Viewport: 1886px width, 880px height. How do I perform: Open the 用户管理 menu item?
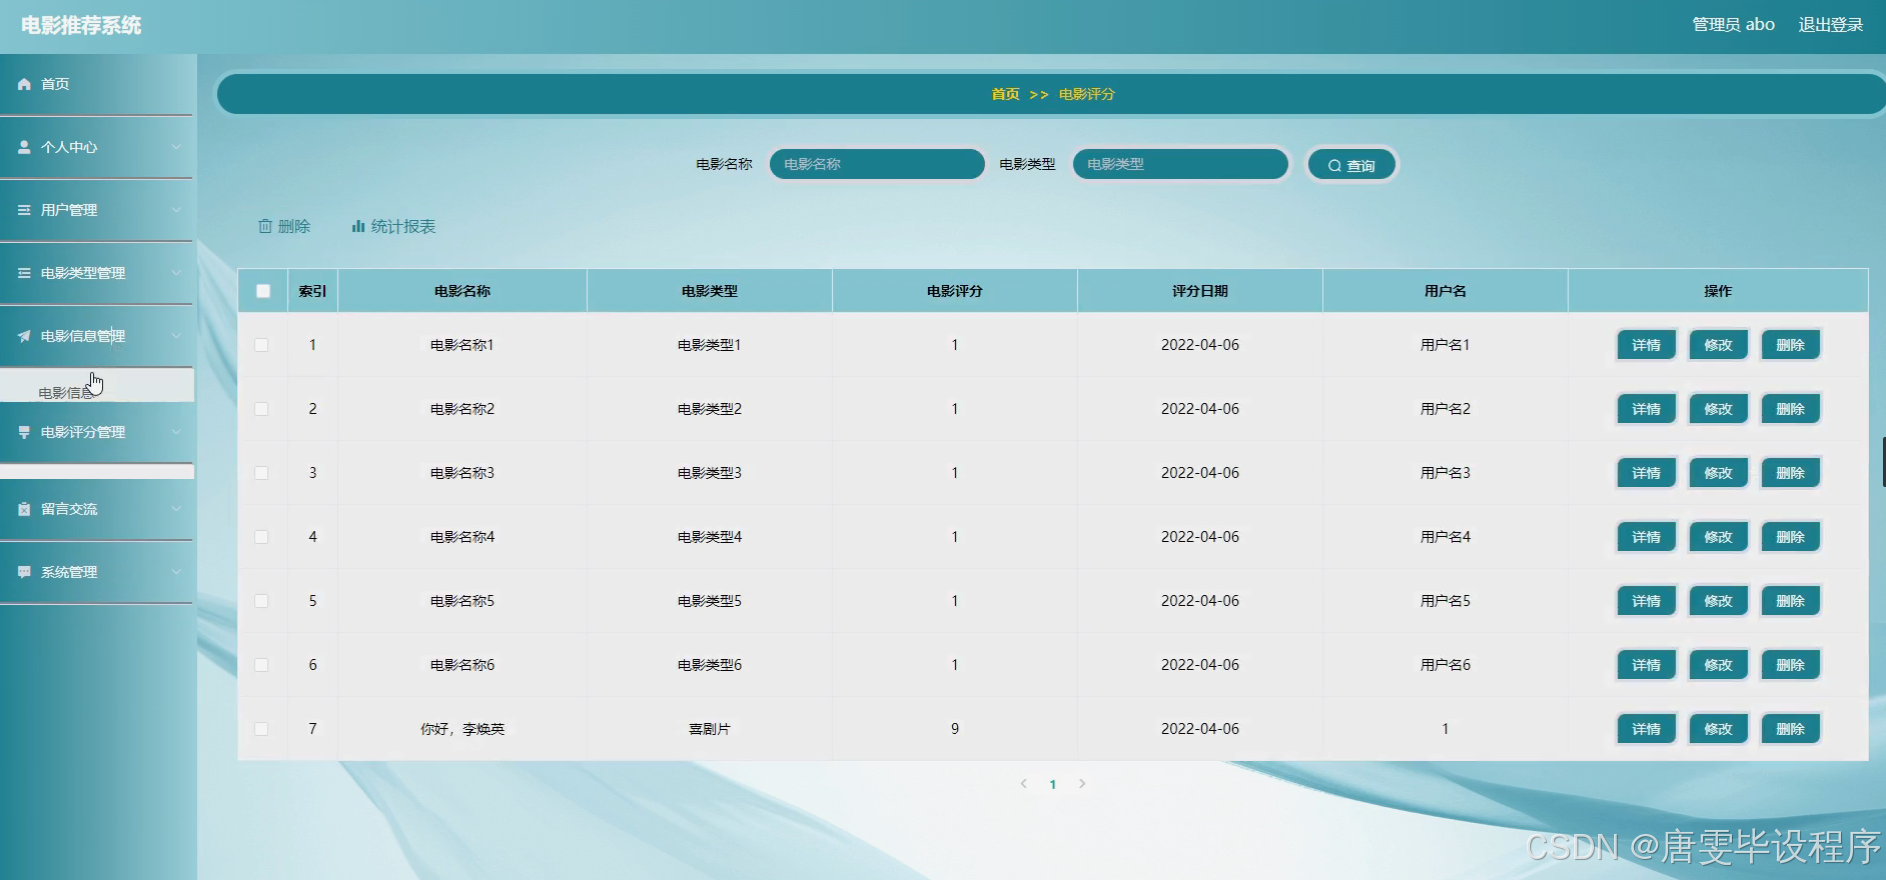[96, 210]
